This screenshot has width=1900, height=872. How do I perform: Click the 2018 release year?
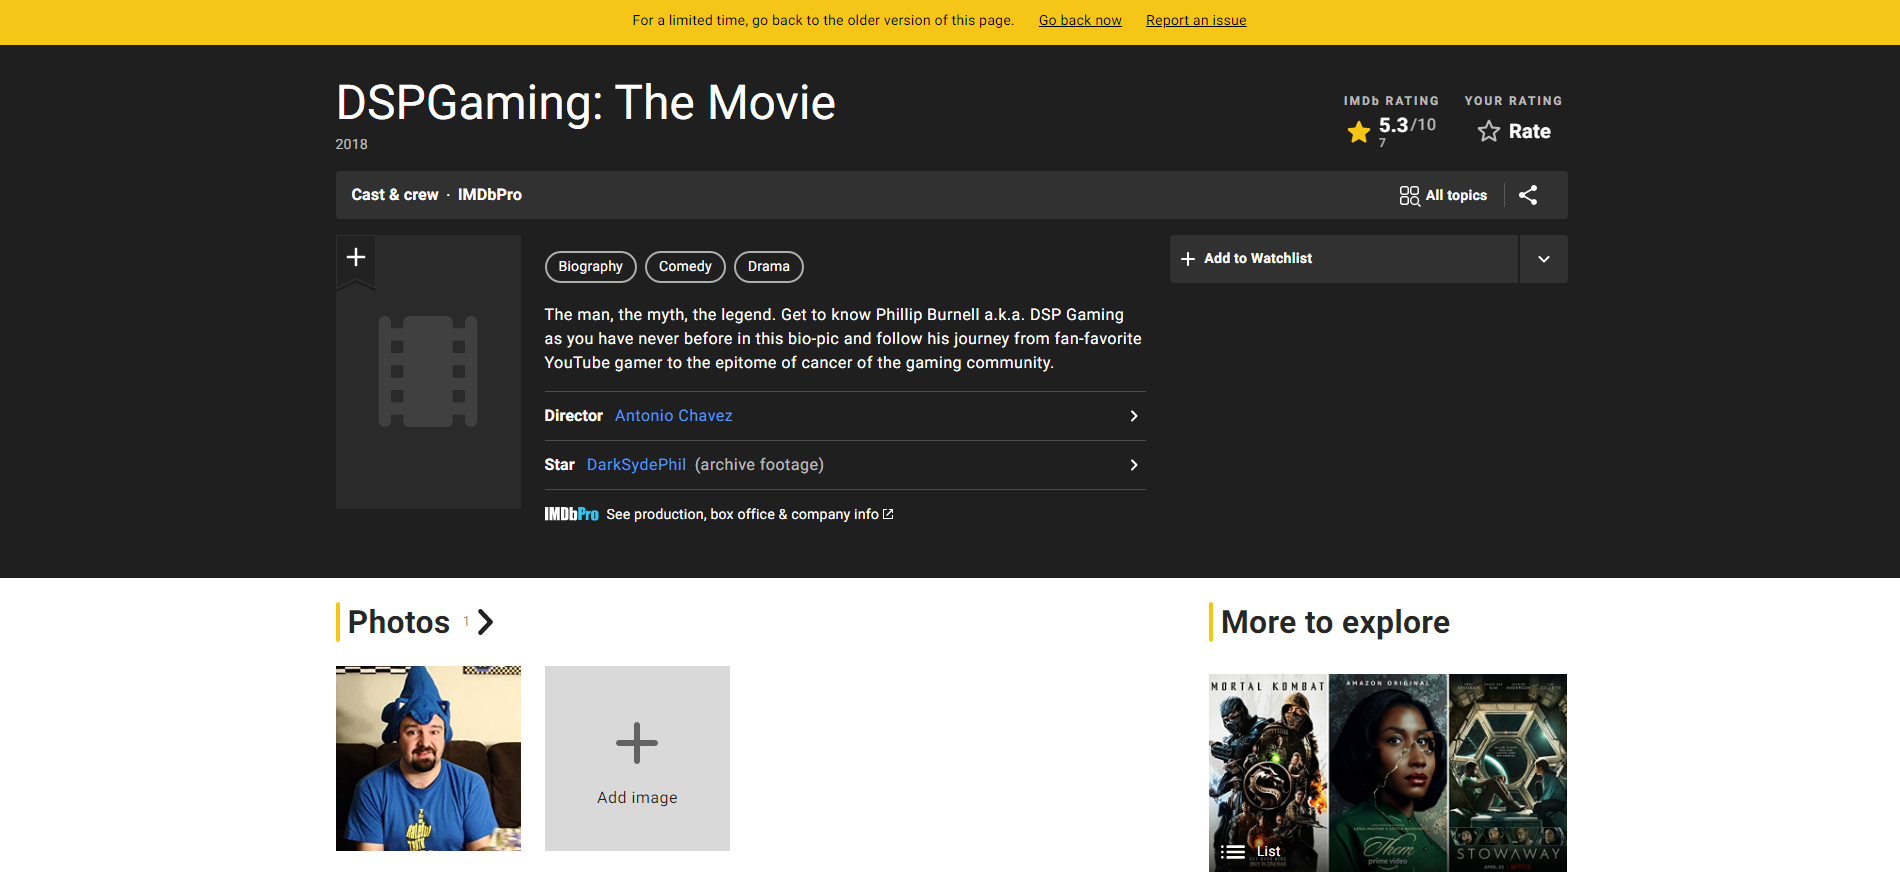click(352, 144)
